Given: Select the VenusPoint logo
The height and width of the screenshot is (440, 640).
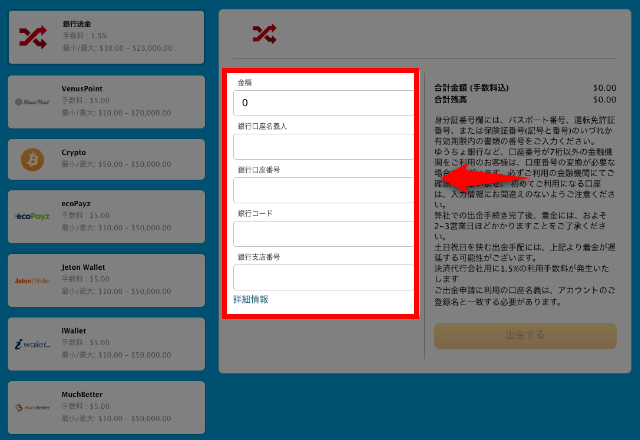Looking at the screenshot, I should tap(33, 101).
